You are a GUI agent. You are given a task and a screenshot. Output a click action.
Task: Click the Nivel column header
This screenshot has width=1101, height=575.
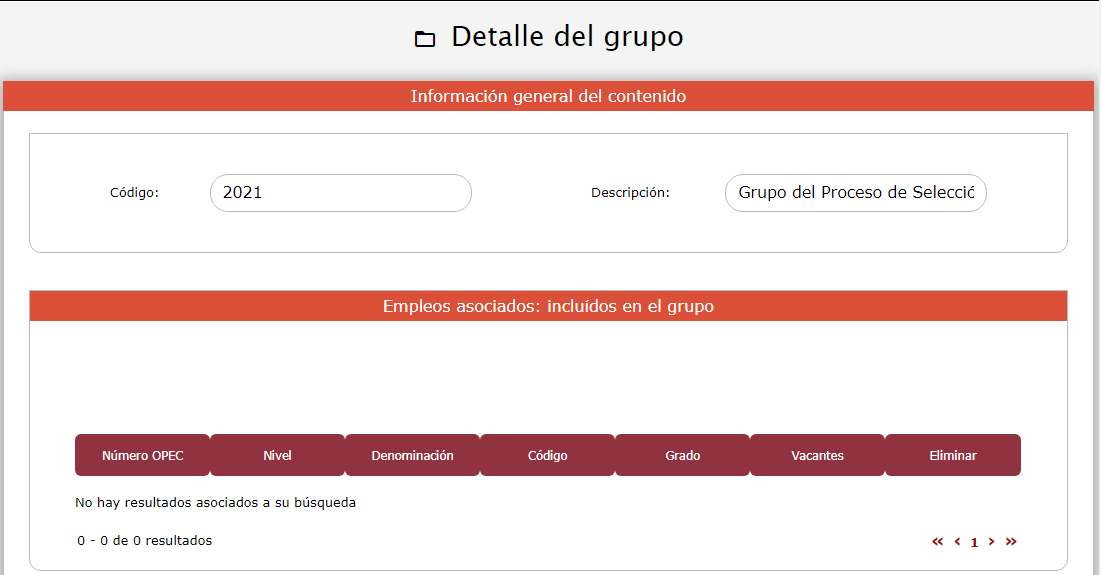click(277, 455)
